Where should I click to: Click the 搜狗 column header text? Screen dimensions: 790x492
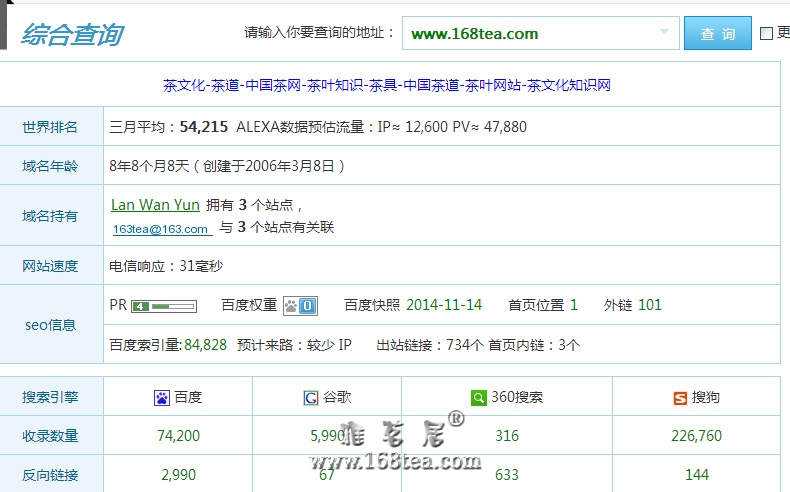[x=705, y=397]
